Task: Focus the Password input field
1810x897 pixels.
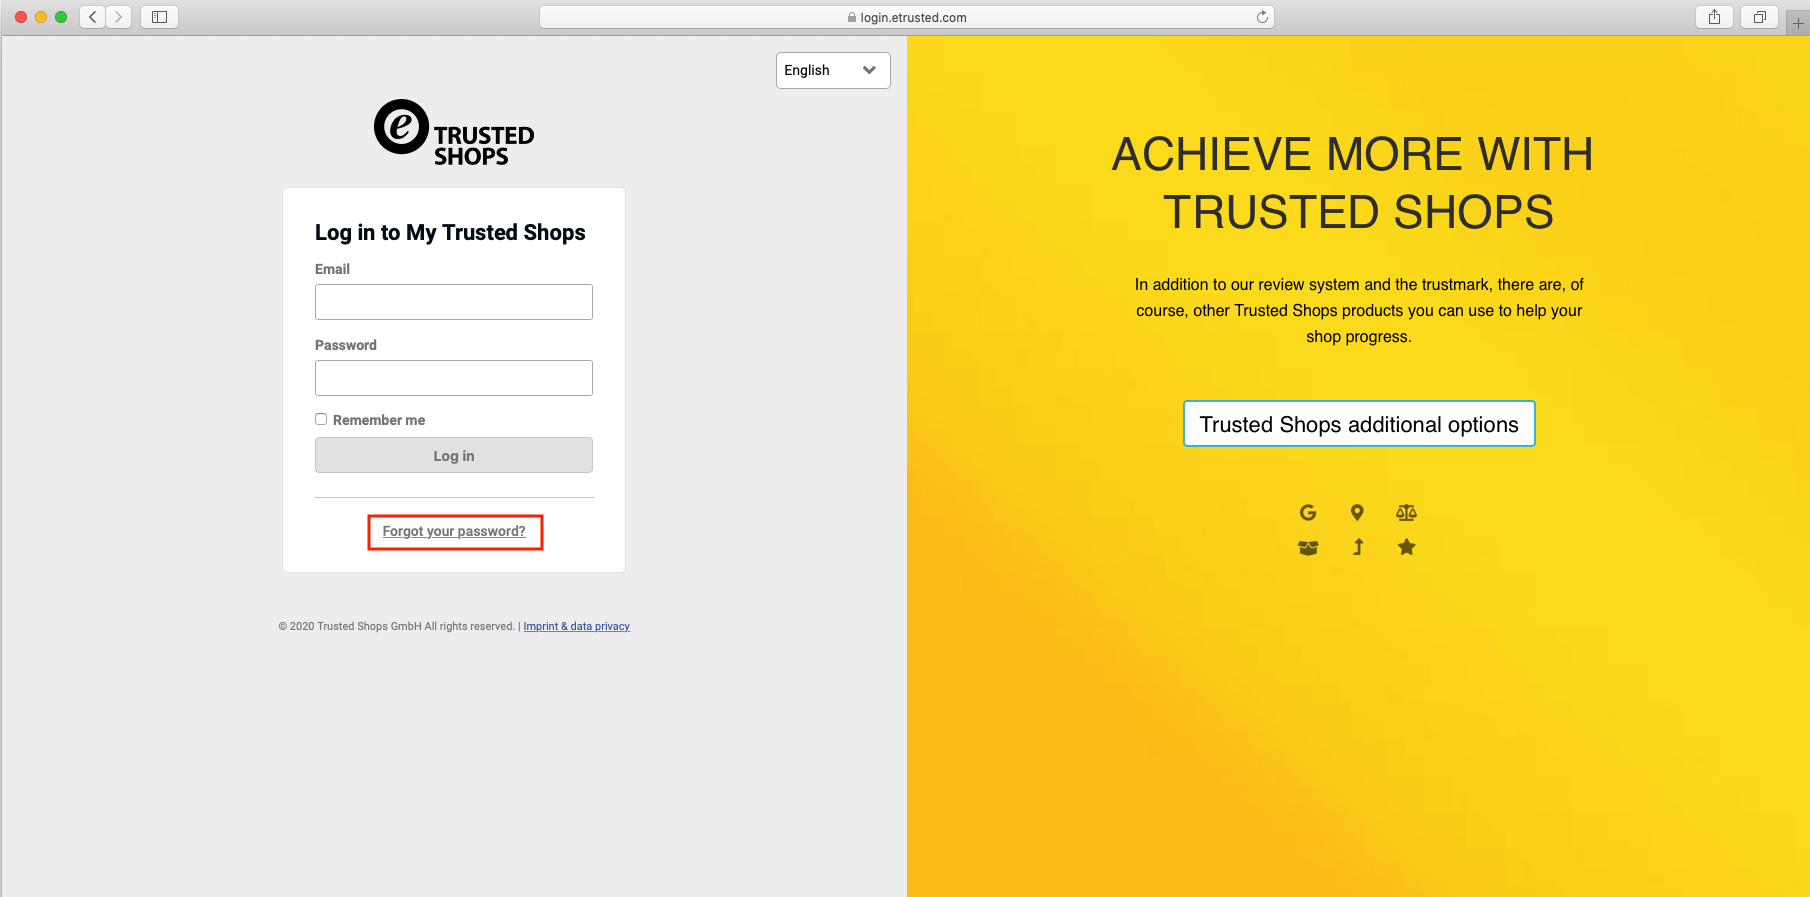Action: pos(454,378)
